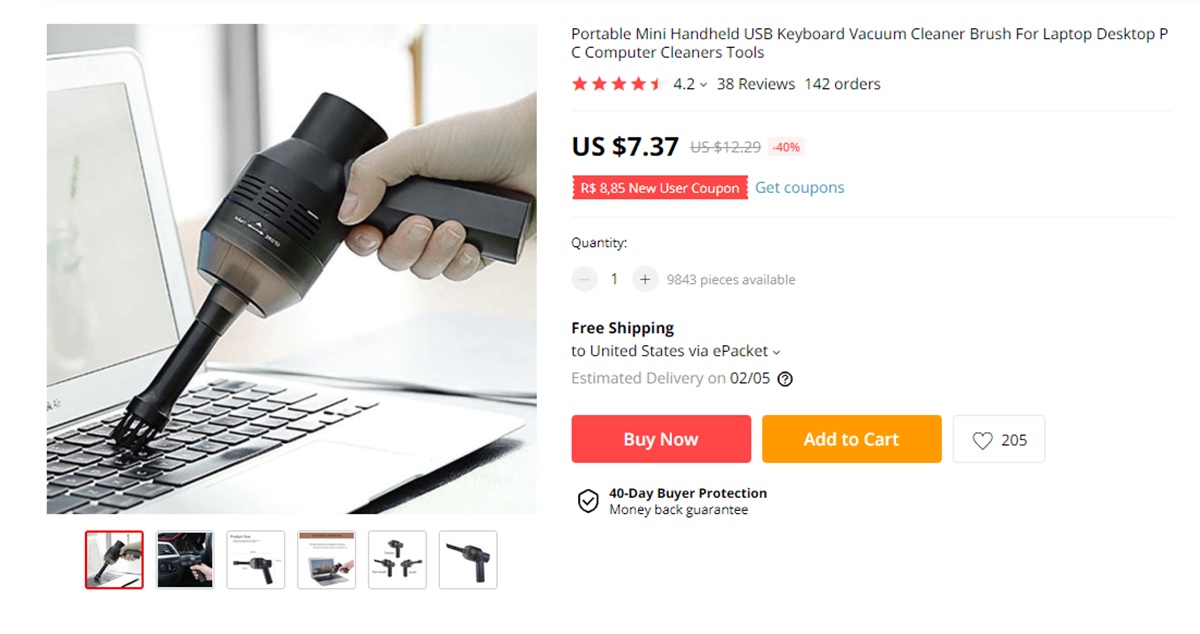Click the buyer protection shield icon

pos(588,501)
